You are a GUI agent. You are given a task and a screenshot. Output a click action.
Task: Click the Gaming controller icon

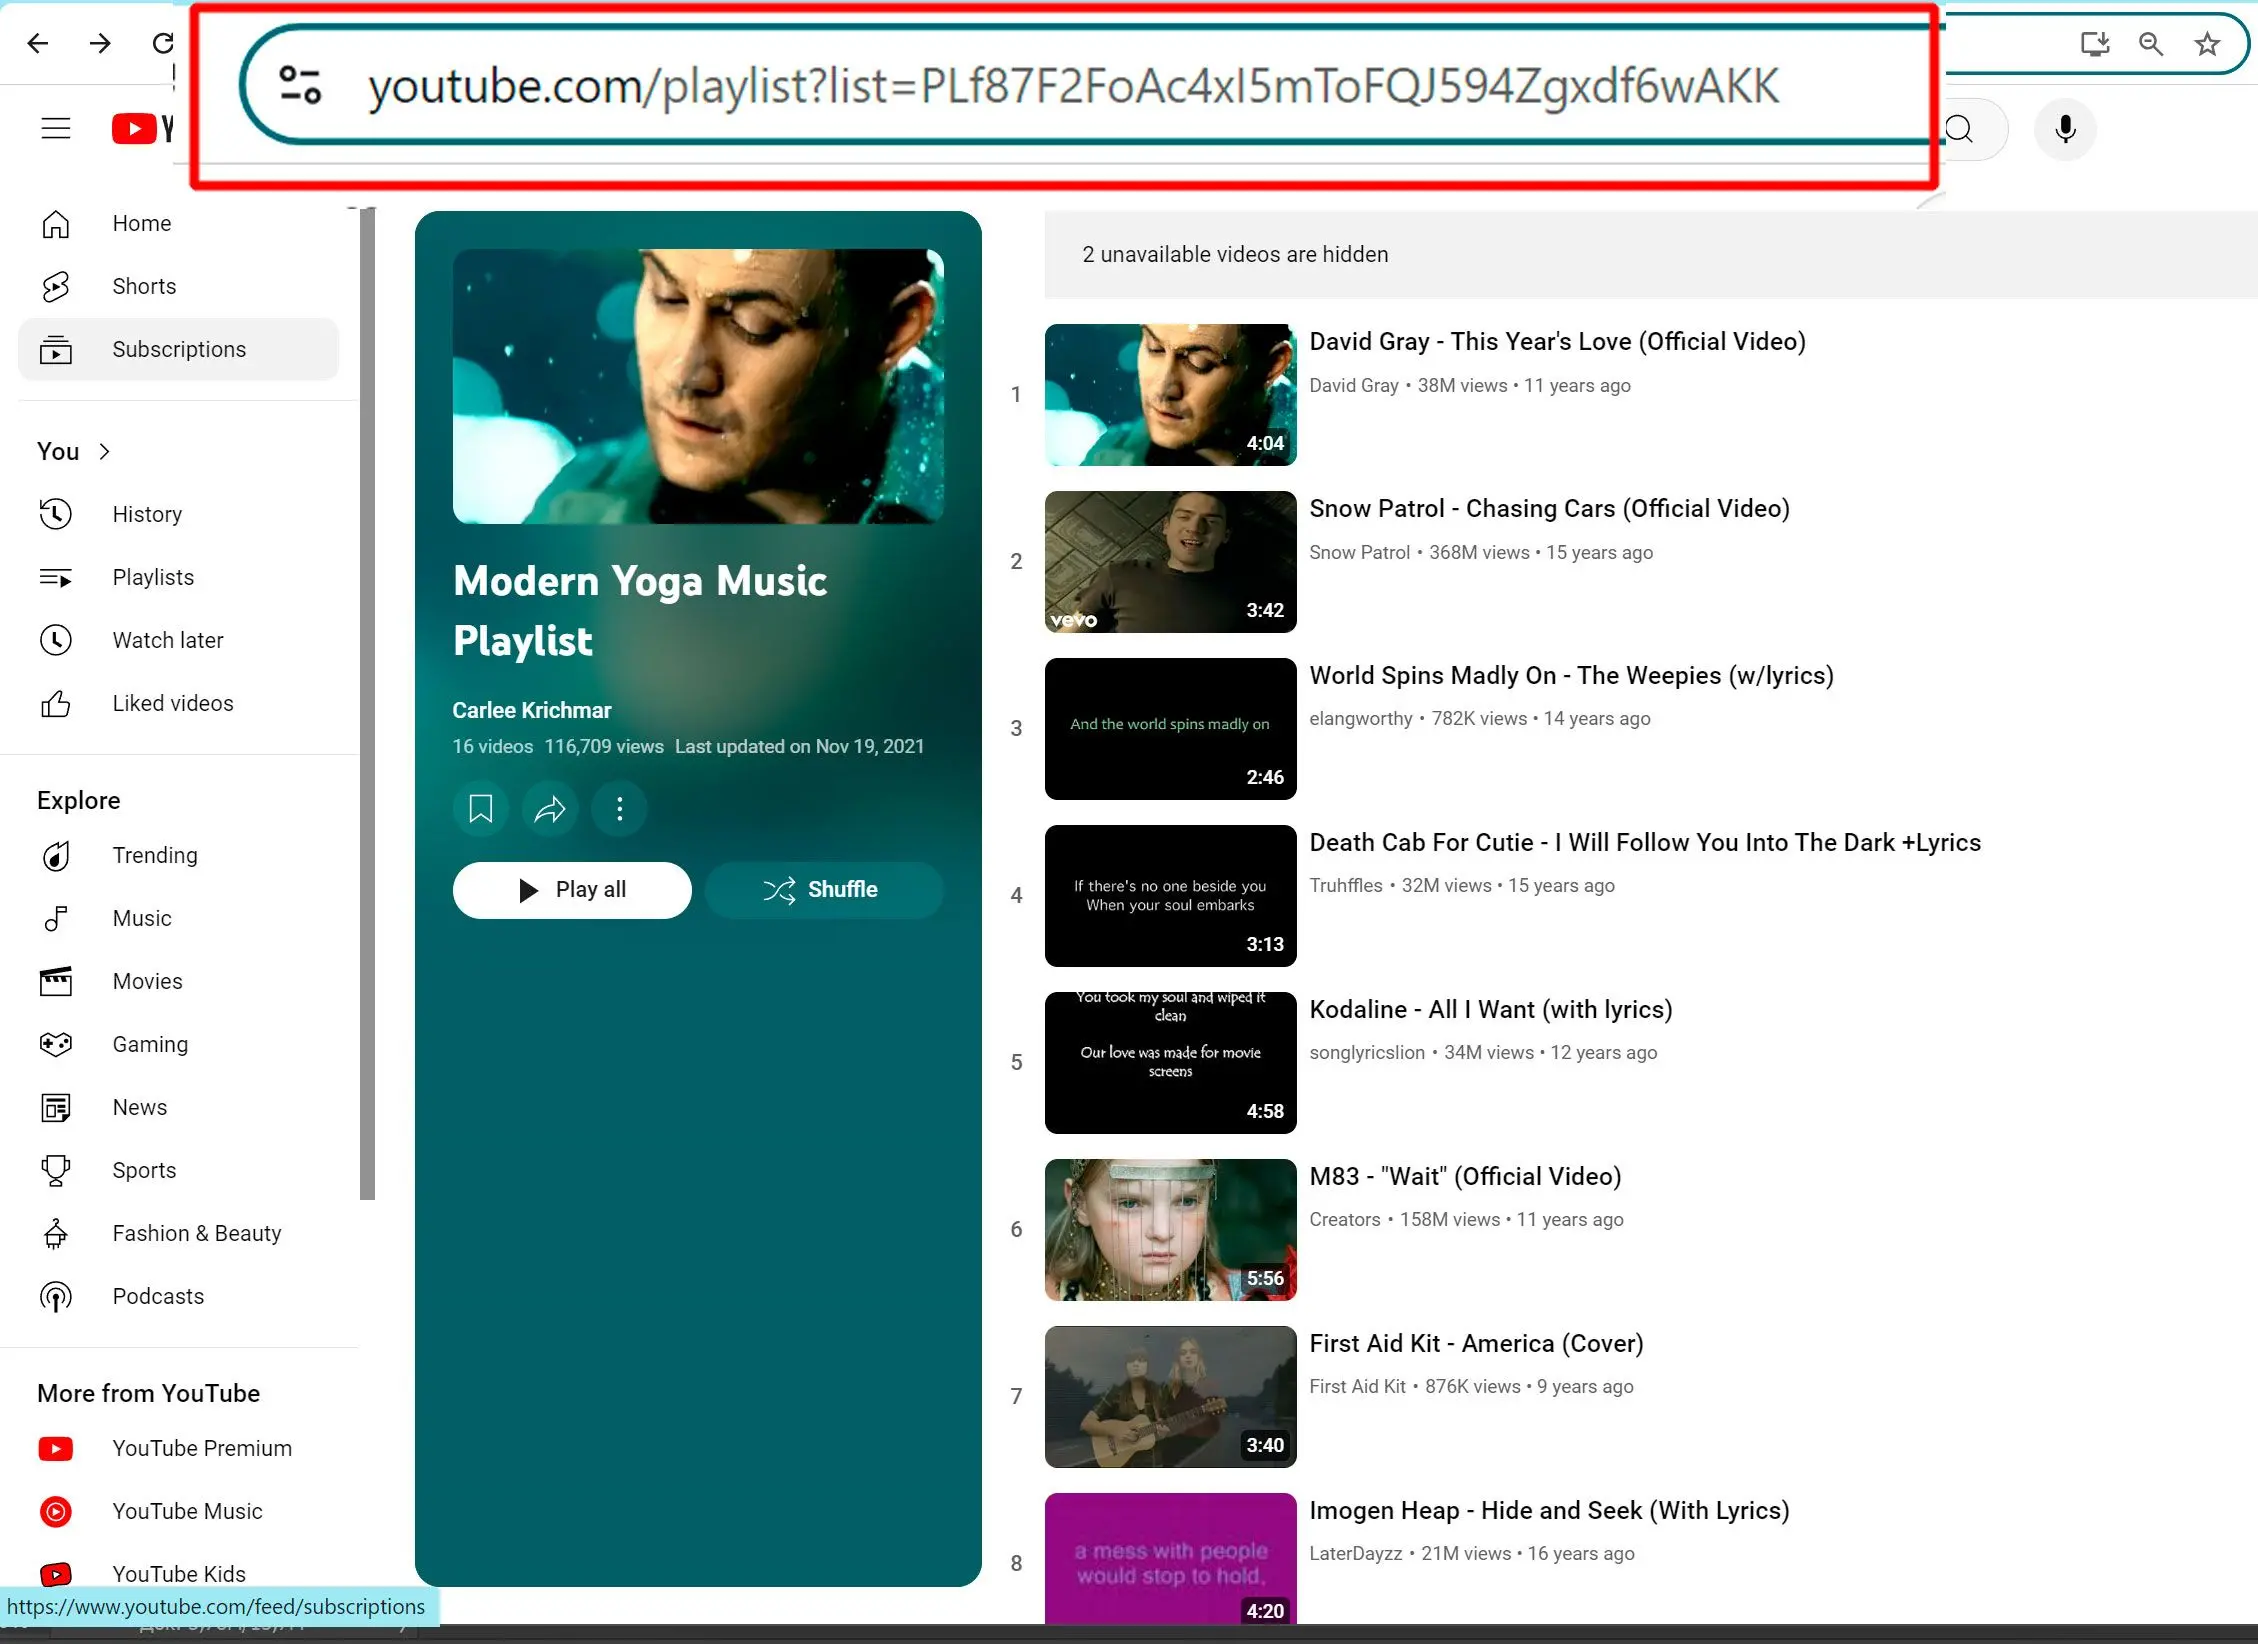pos(56,1044)
